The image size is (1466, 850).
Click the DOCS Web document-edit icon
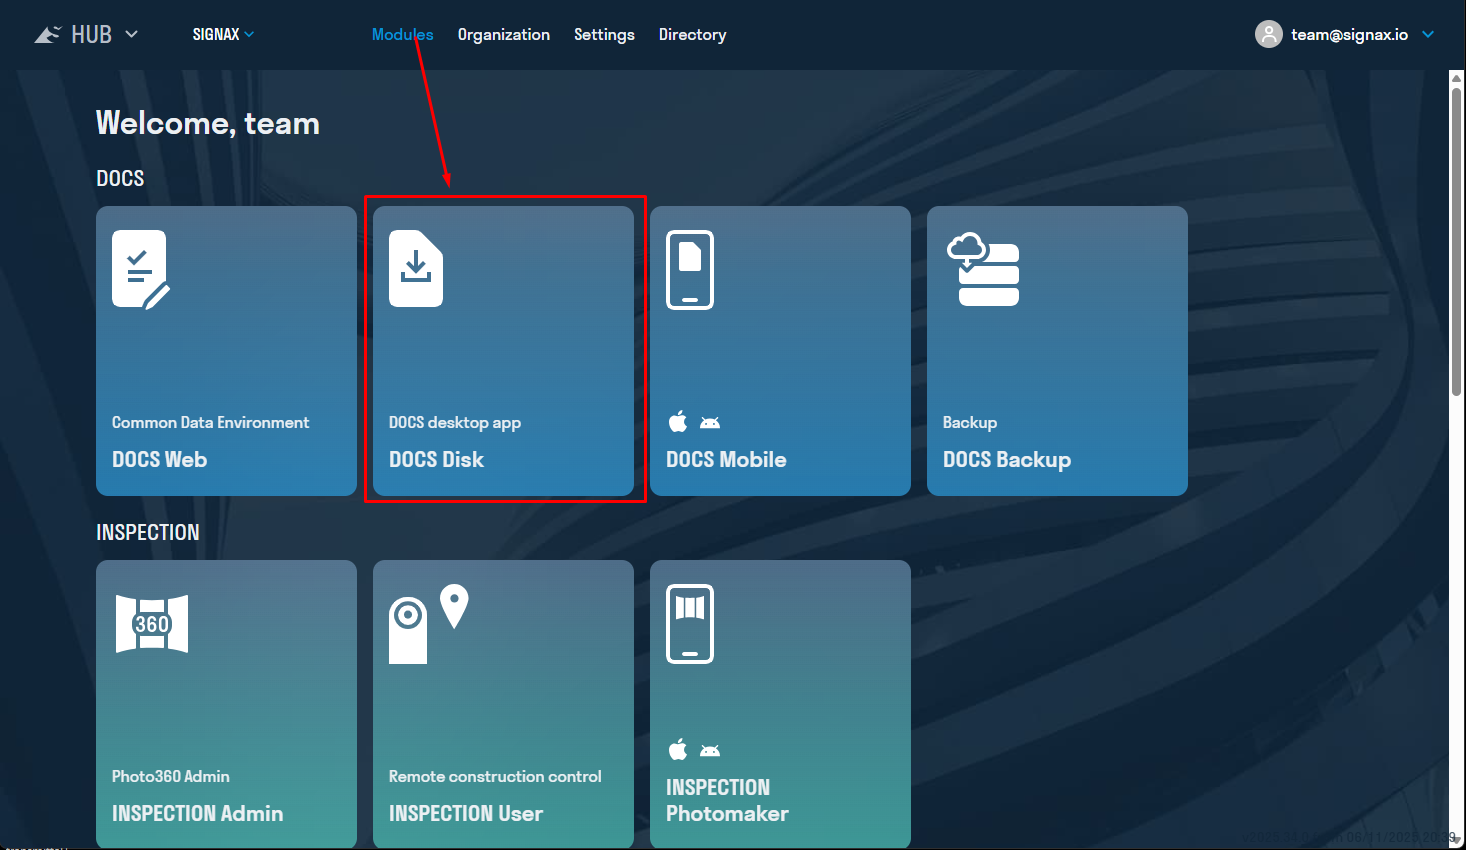tap(140, 270)
